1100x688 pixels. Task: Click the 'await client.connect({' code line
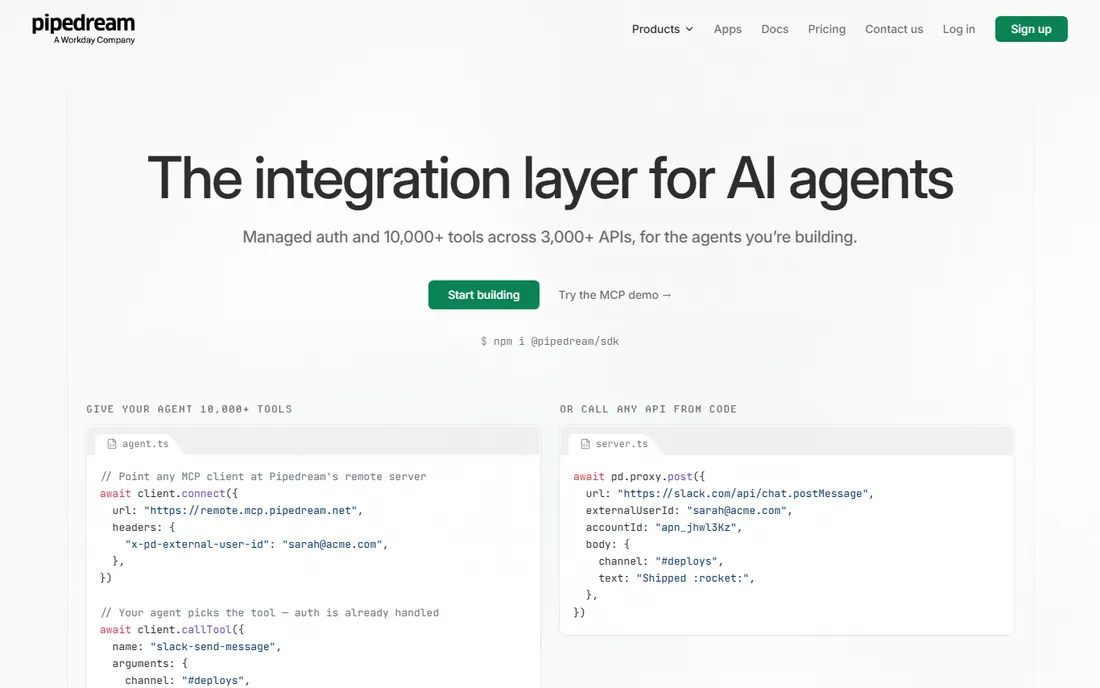169,494
